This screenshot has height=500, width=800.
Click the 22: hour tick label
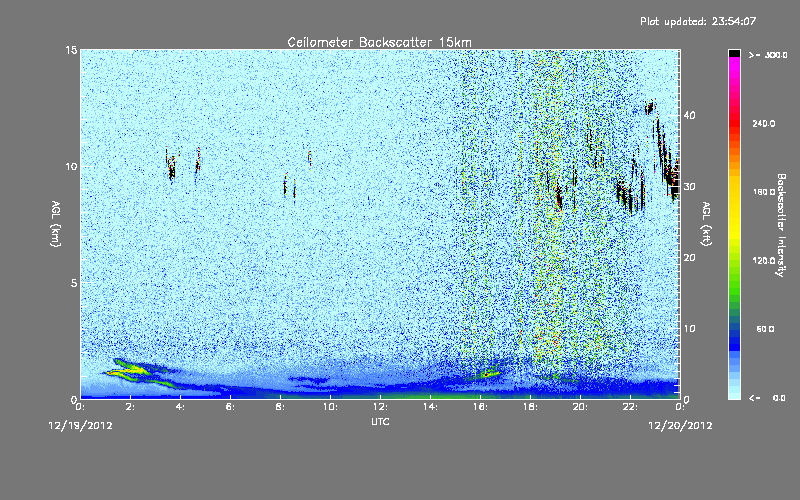tap(630, 407)
